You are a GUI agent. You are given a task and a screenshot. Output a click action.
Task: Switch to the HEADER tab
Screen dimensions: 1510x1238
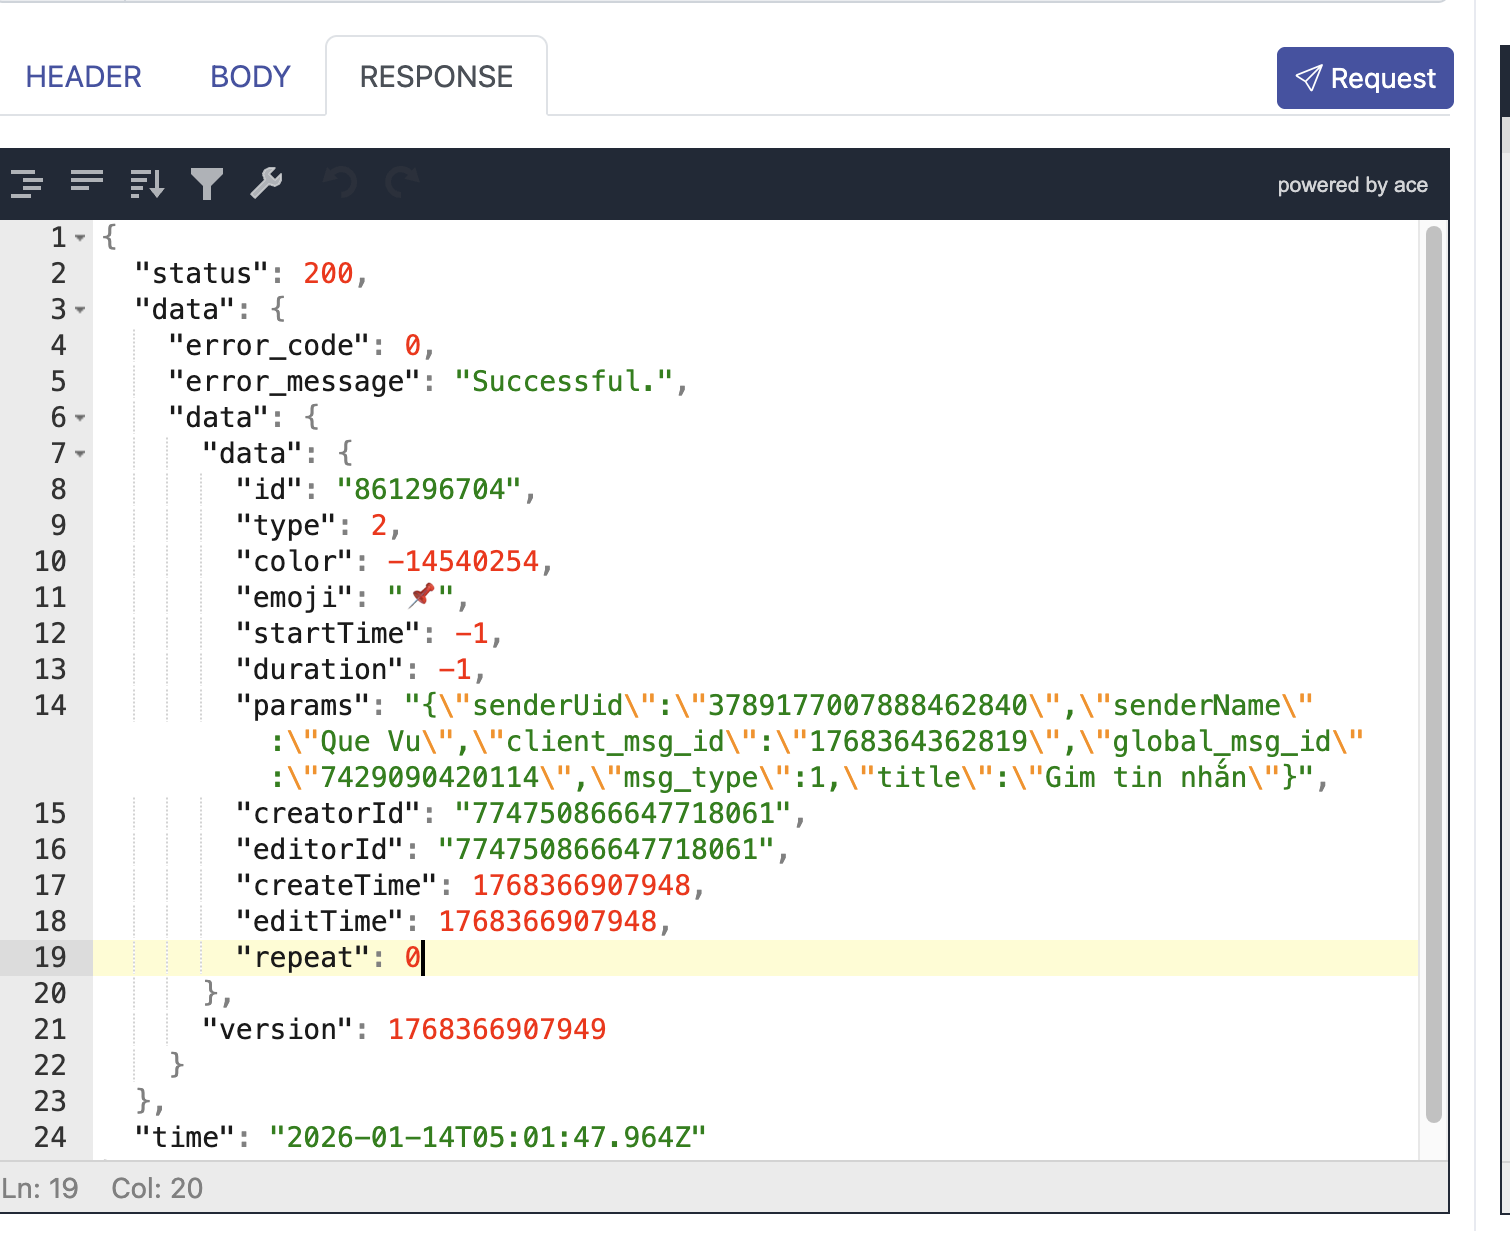click(83, 77)
